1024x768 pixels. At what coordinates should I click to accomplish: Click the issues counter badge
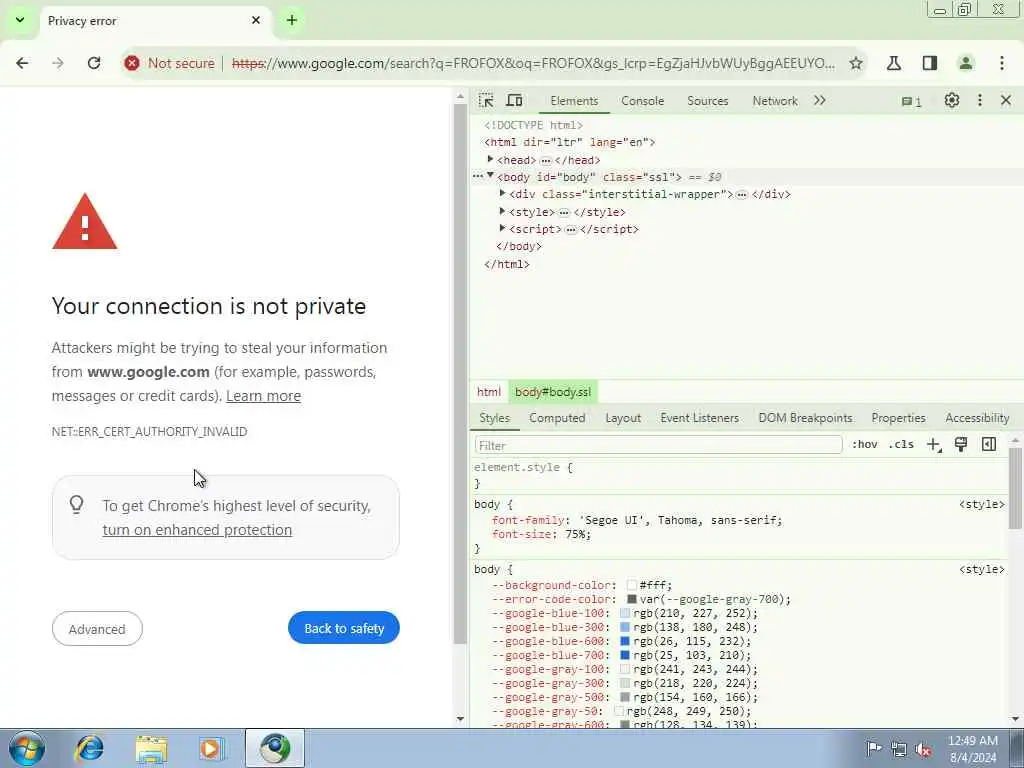pos(912,102)
